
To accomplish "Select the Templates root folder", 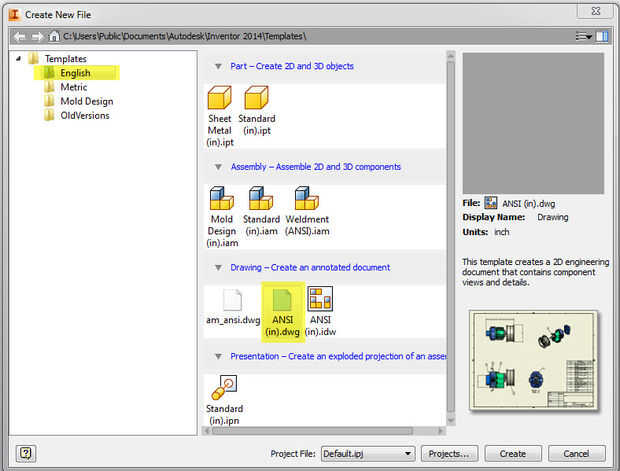I will click(66, 59).
